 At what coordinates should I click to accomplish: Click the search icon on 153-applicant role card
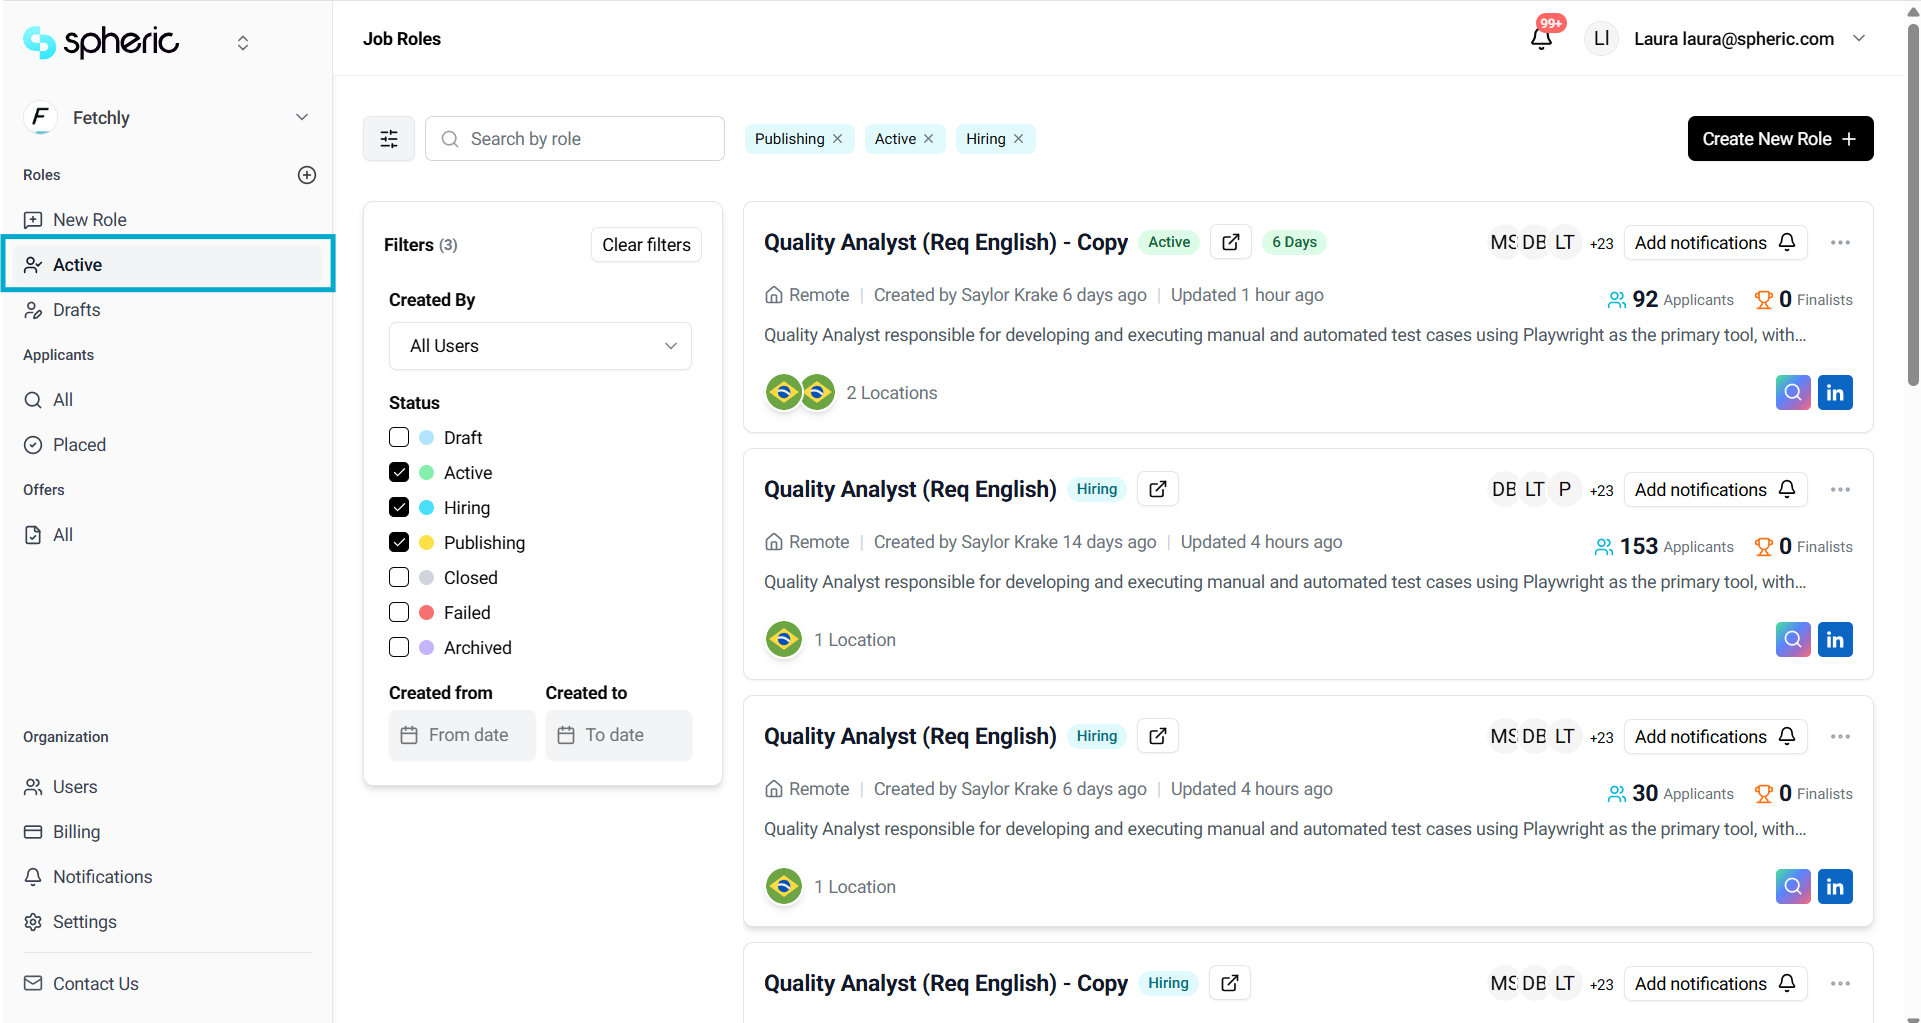1792,640
